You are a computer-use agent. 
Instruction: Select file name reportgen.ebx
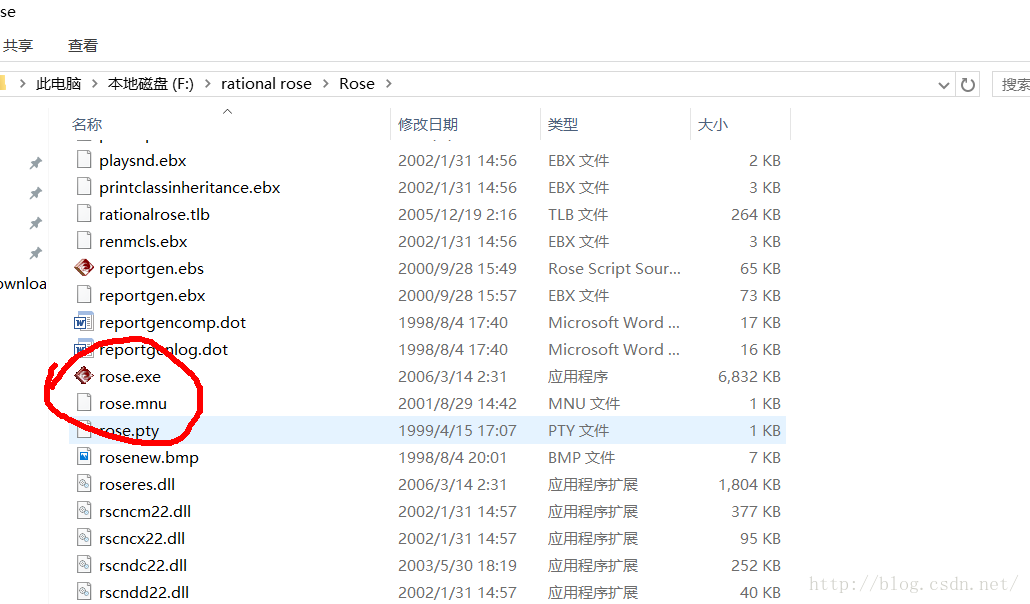tap(152, 295)
